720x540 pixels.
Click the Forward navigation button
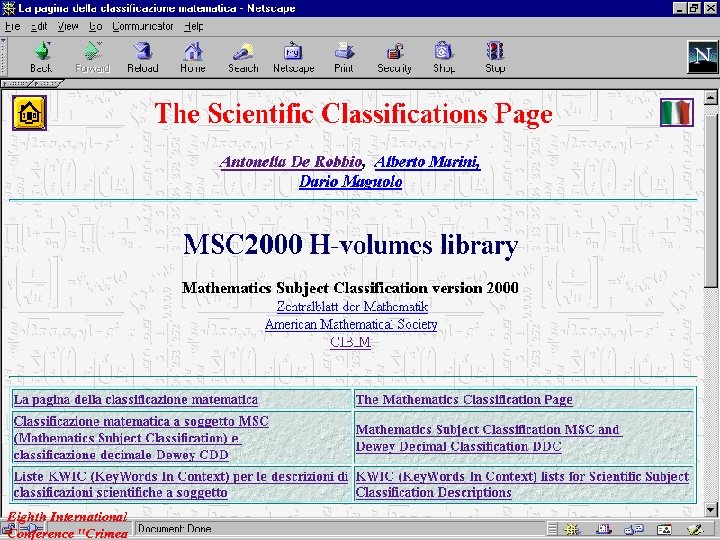[92, 57]
